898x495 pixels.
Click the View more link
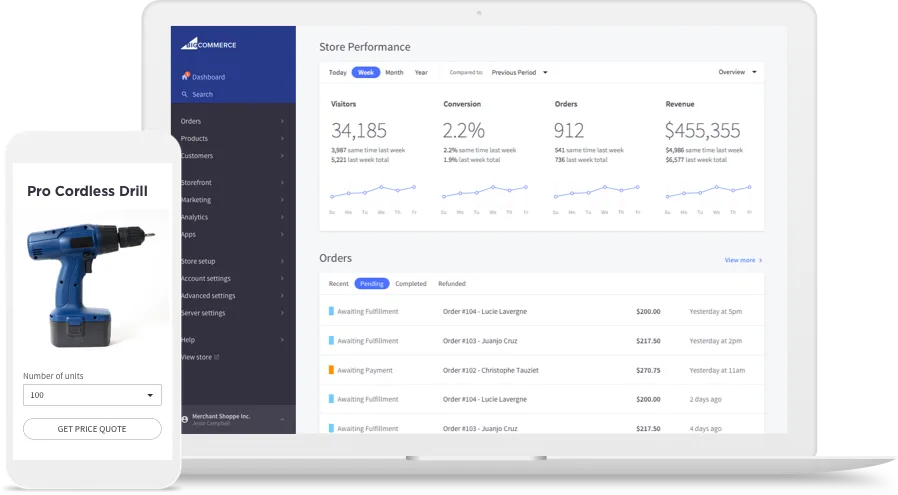coord(743,260)
